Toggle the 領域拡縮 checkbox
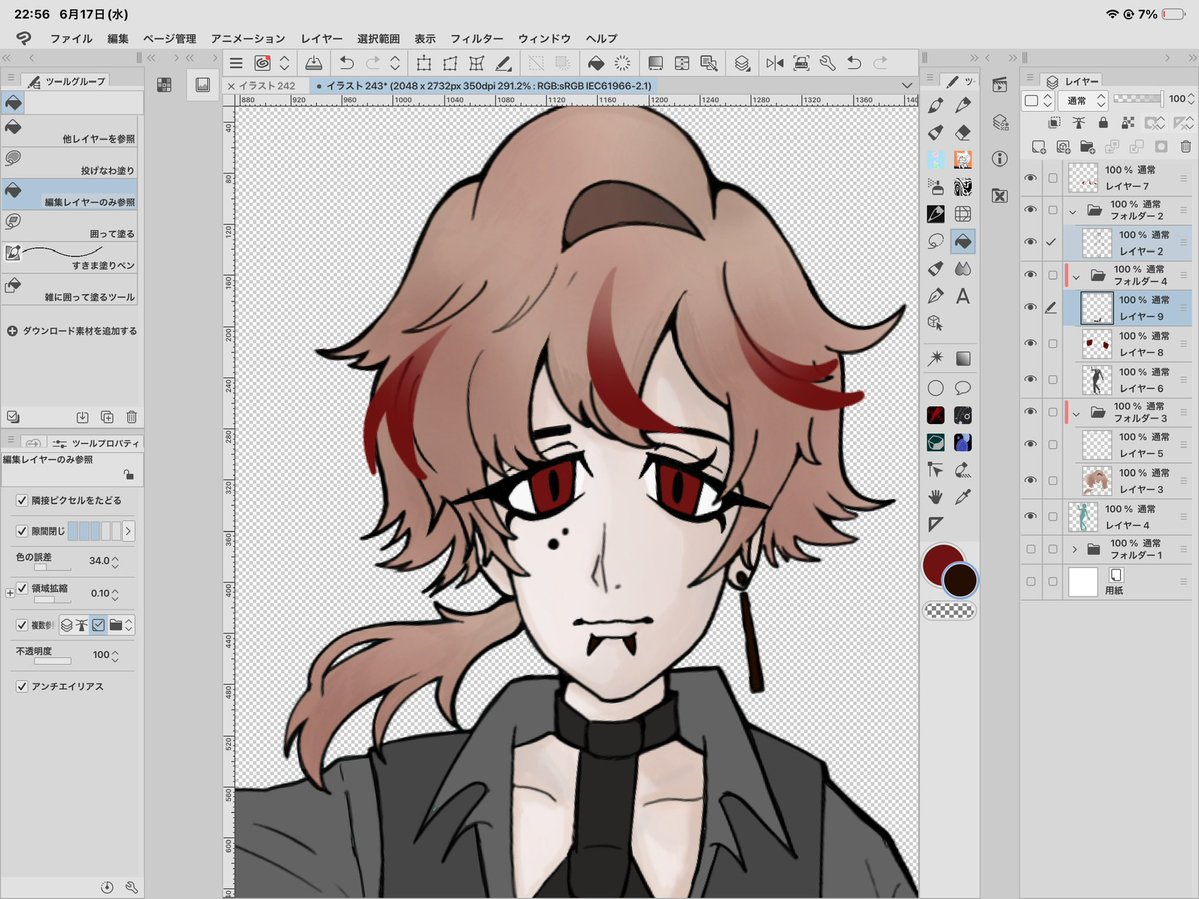1199x899 pixels. (x=21, y=589)
